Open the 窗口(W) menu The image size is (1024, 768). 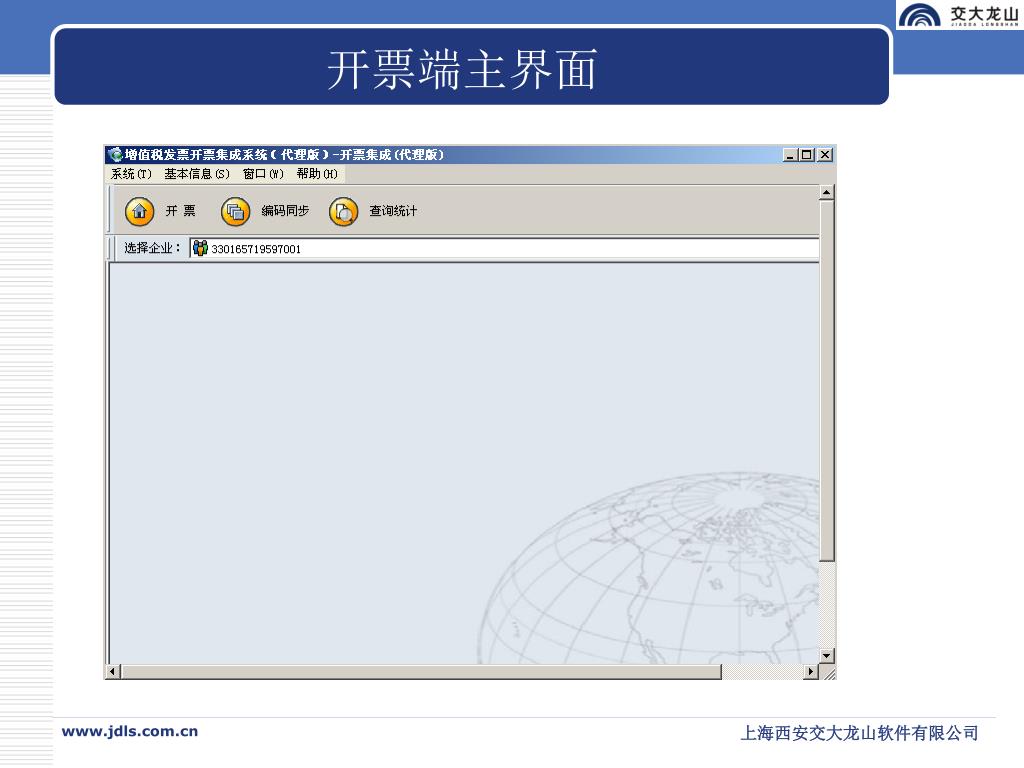(x=263, y=174)
